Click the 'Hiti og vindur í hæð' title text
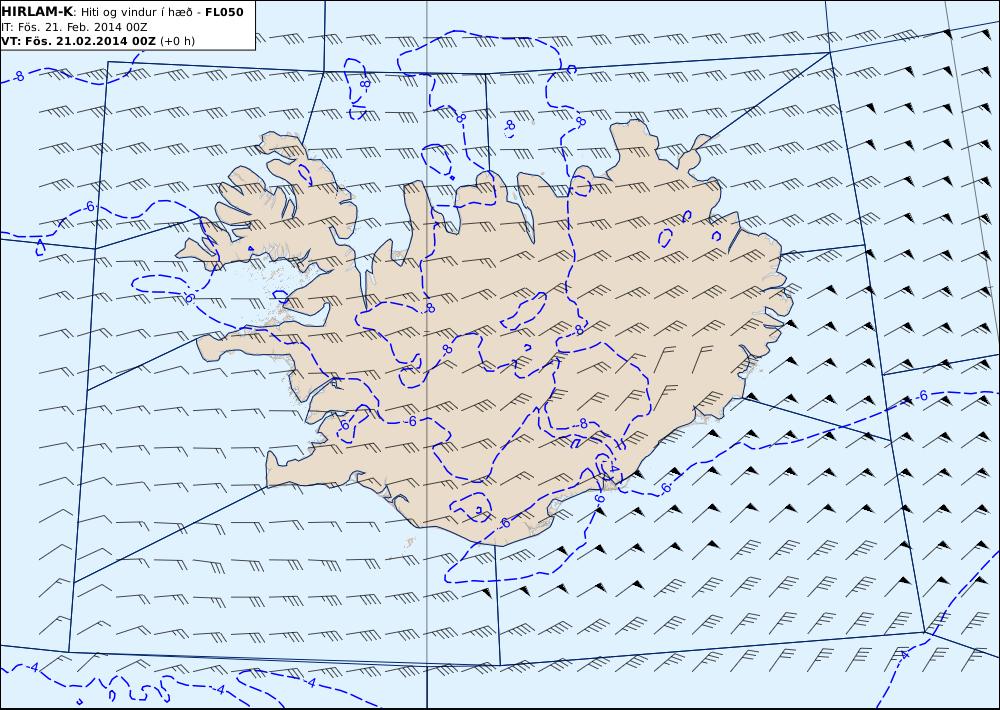 (136, 12)
